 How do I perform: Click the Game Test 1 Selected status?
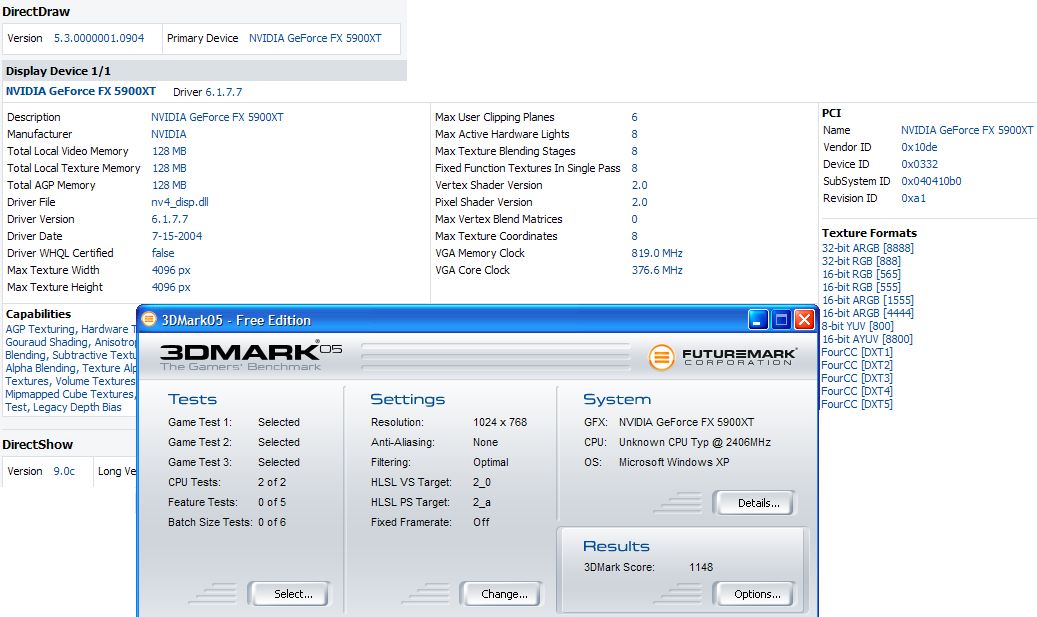point(278,422)
